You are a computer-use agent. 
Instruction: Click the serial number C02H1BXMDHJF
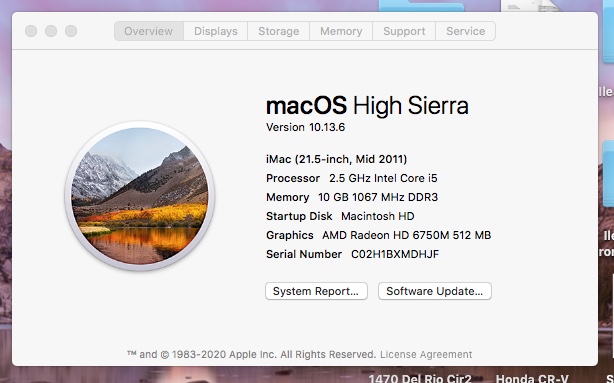point(395,254)
